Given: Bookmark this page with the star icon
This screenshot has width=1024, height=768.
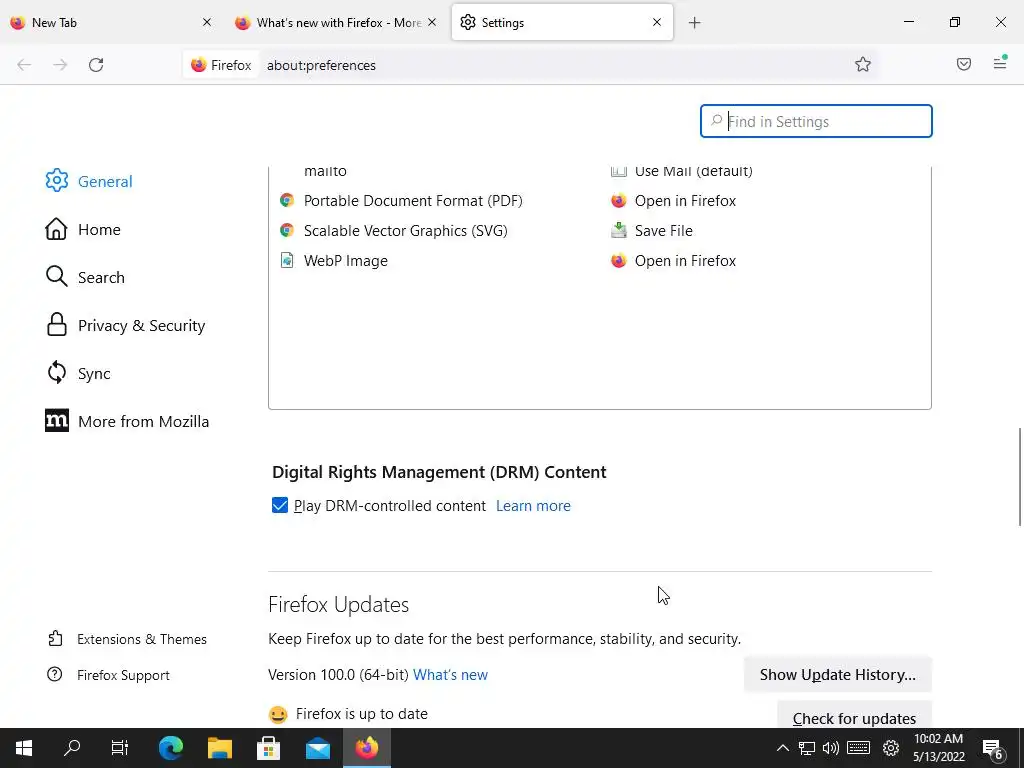Looking at the screenshot, I should pyautogui.click(x=863, y=64).
